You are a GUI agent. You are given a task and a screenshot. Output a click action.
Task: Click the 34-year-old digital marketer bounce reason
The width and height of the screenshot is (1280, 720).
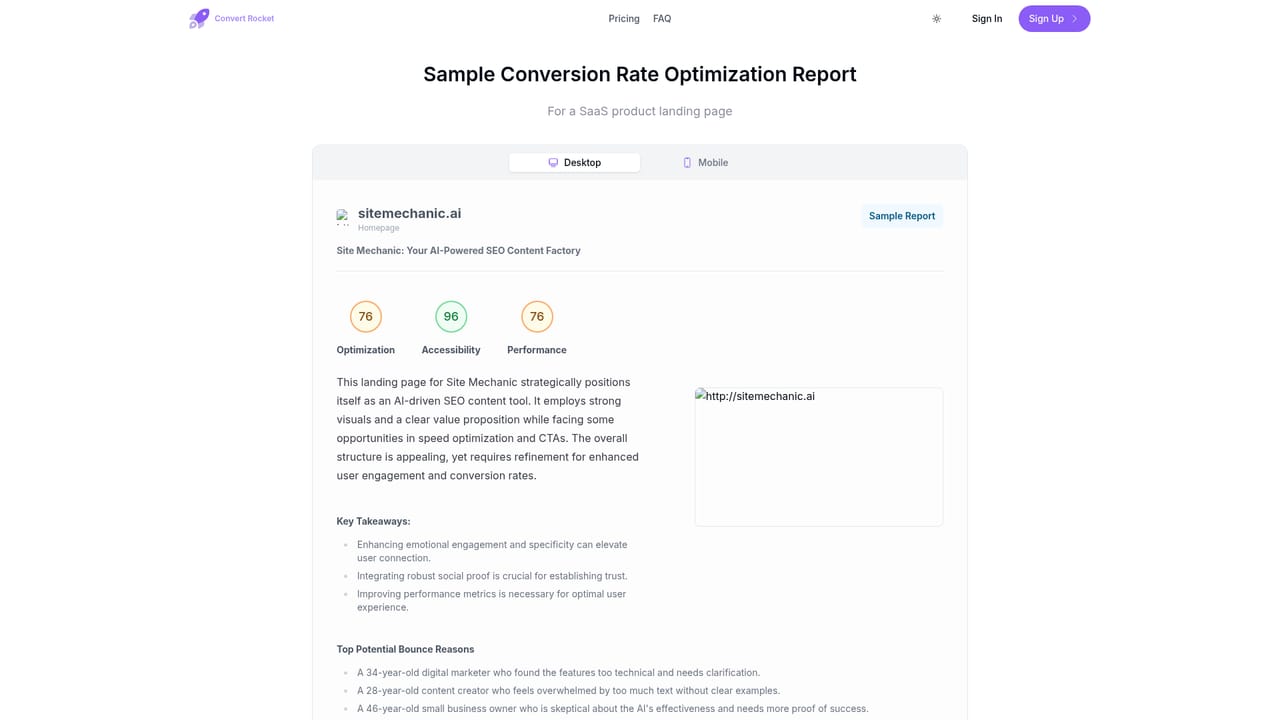coord(558,673)
